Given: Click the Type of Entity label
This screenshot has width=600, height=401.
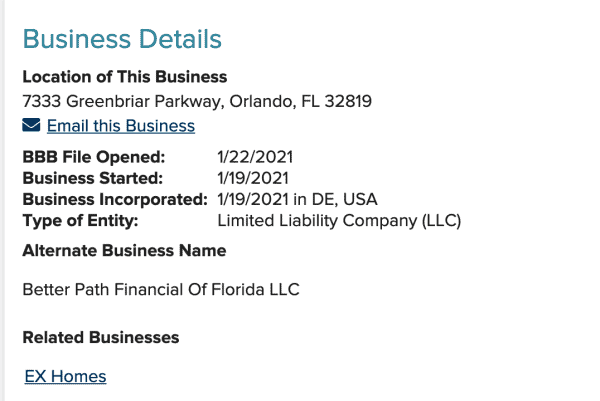Looking at the screenshot, I should pyautogui.click(x=80, y=221).
